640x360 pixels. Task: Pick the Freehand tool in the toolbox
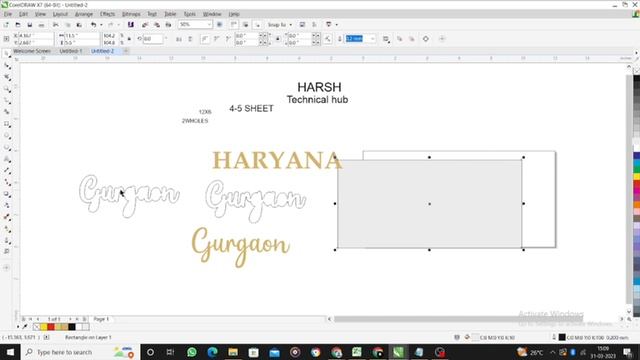pyautogui.click(x=7, y=100)
